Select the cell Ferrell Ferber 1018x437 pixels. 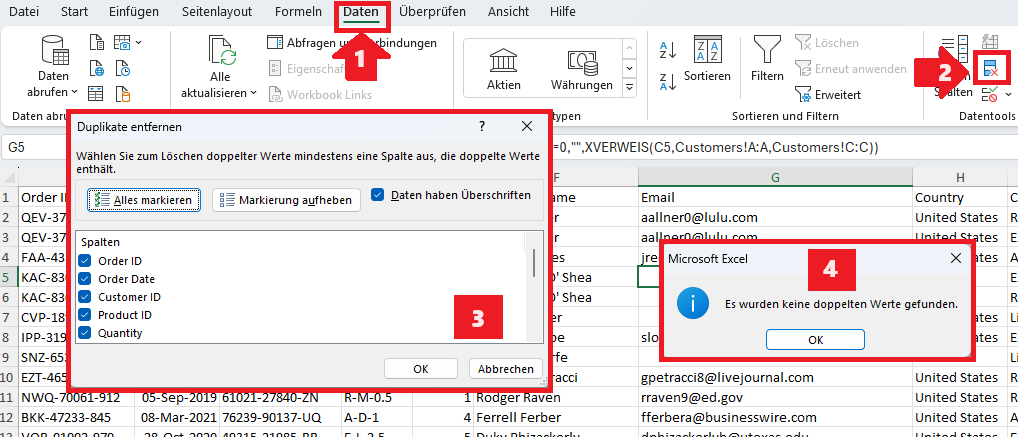[555, 417]
